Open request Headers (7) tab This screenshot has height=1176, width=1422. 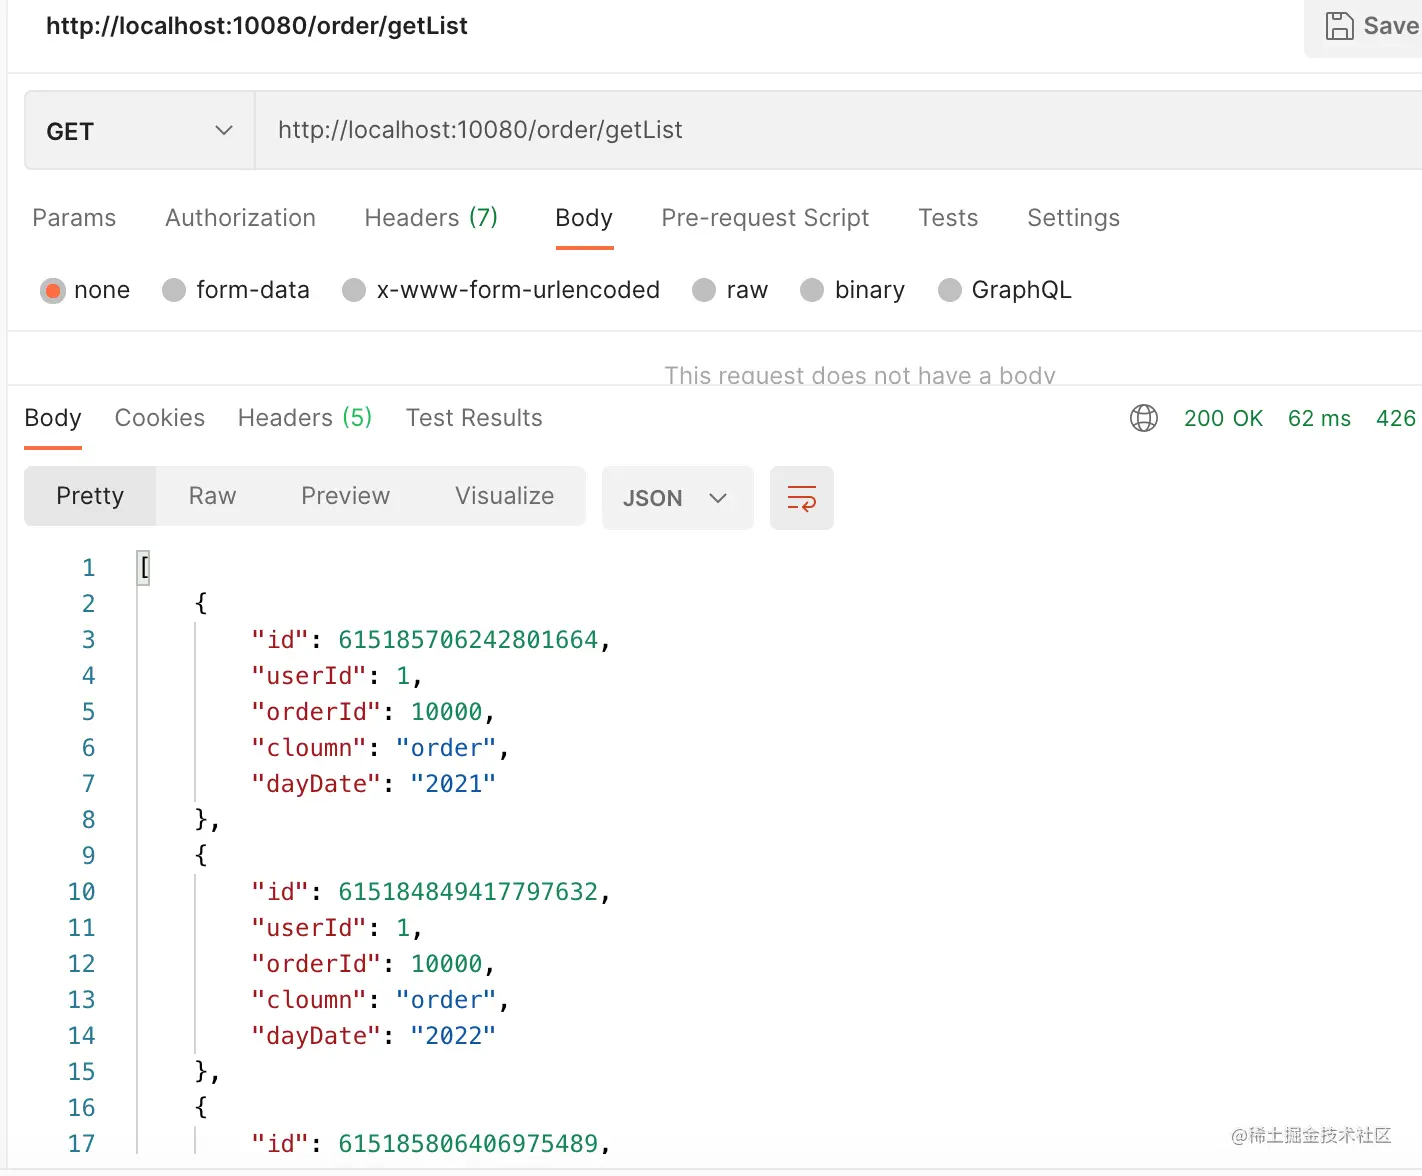click(x=430, y=218)
